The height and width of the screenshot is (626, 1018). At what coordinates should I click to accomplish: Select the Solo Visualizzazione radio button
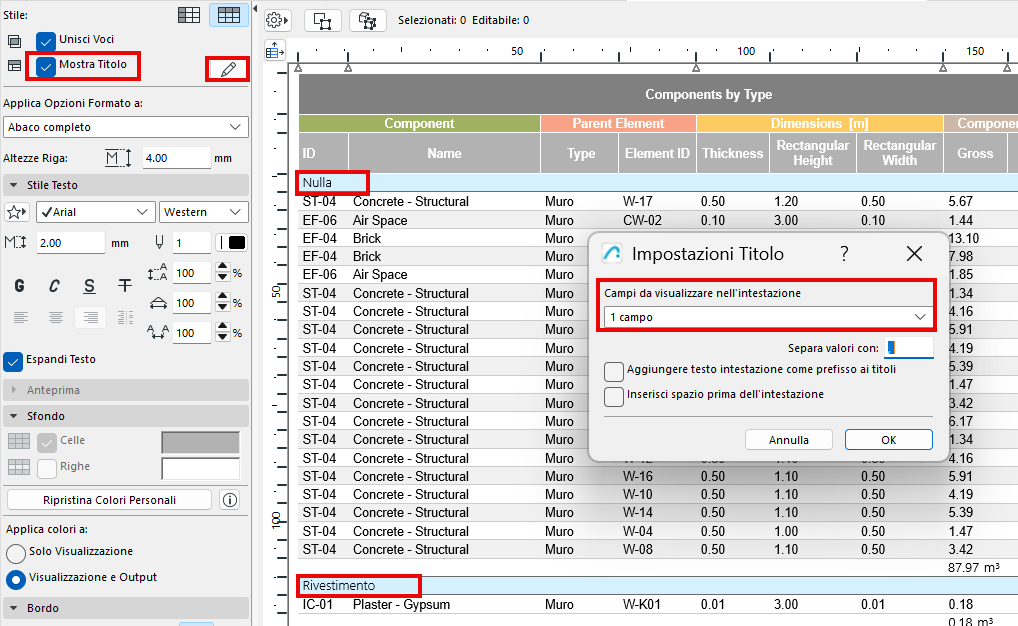(15, 552)
